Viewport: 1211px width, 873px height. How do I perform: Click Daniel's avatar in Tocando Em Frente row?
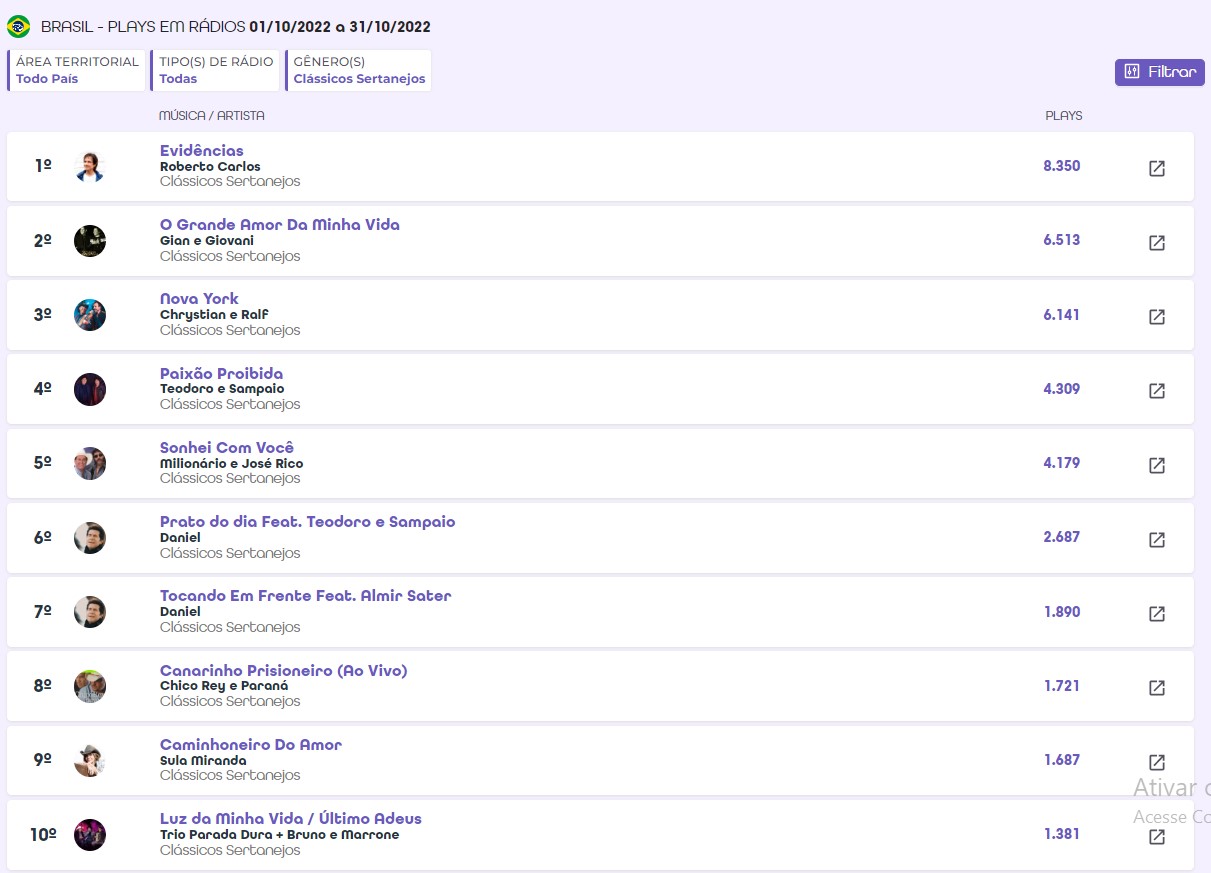coord(90,612)
